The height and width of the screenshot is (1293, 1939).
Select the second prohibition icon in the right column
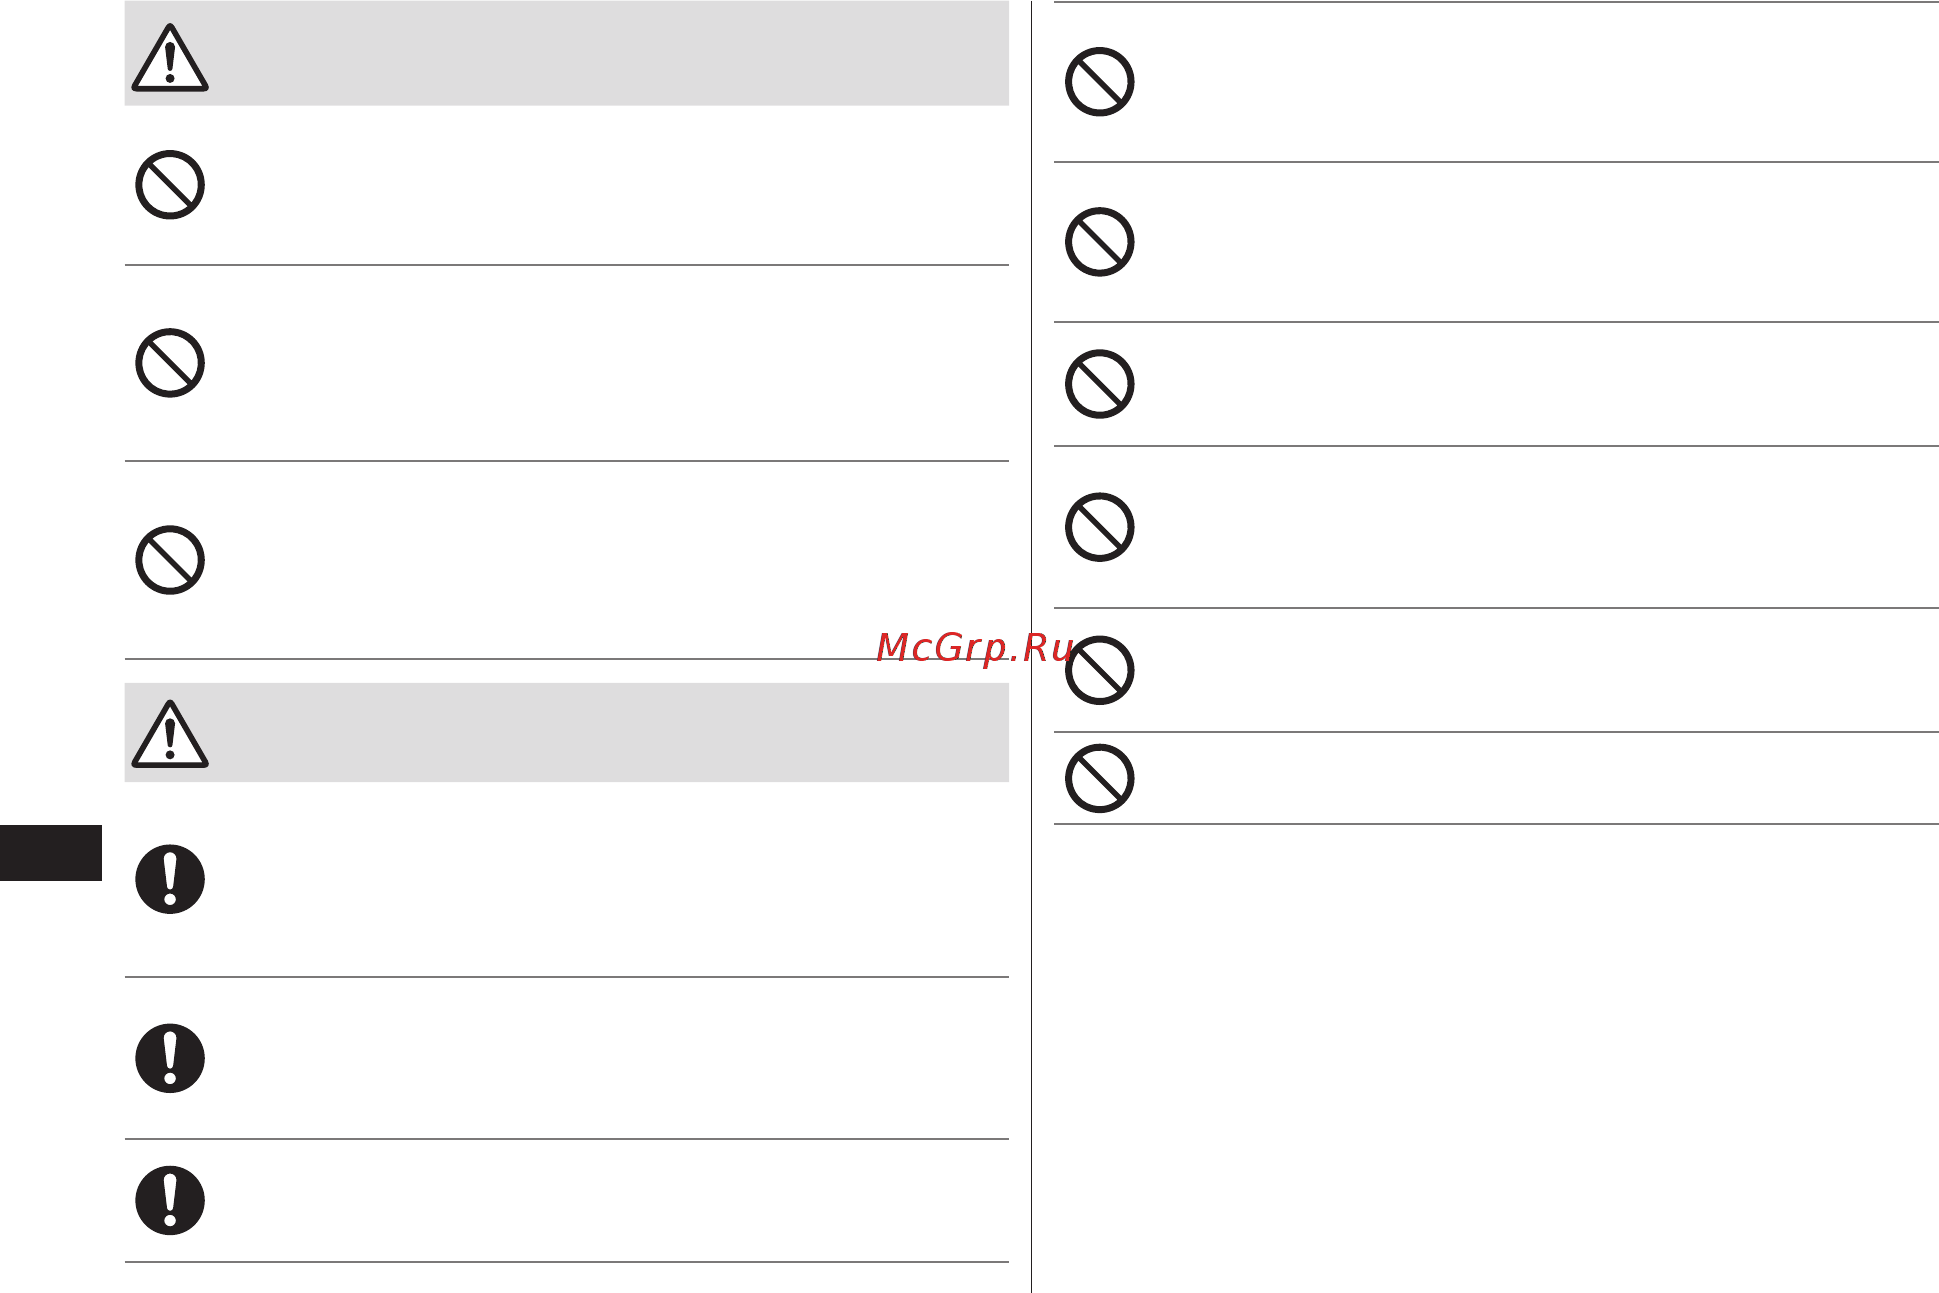[x=1100, y=242]
